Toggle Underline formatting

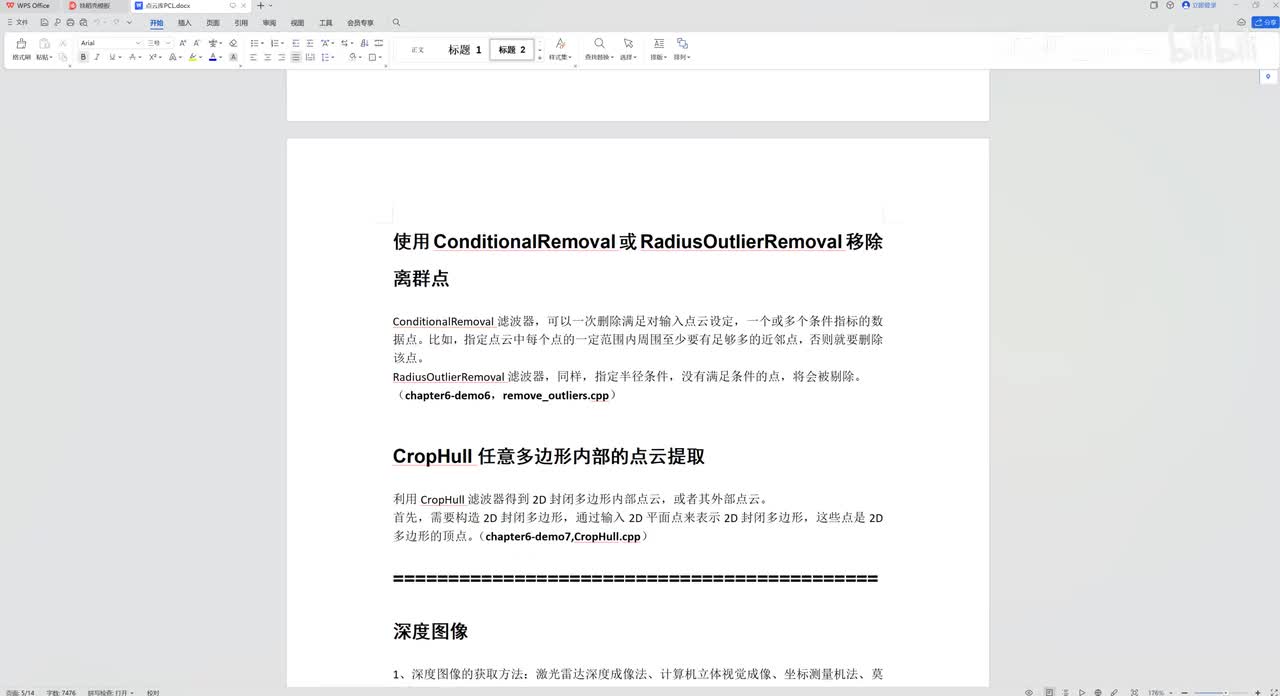112,57
